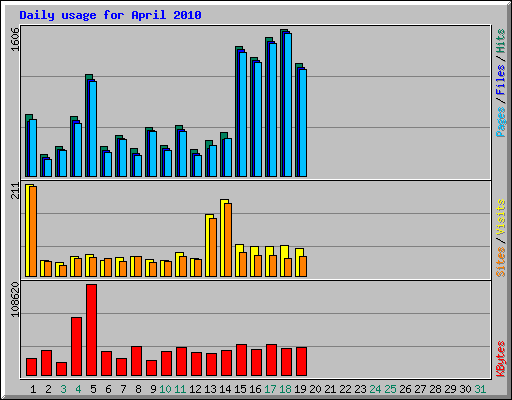Click day 14 on the date axis

(225, 389)
